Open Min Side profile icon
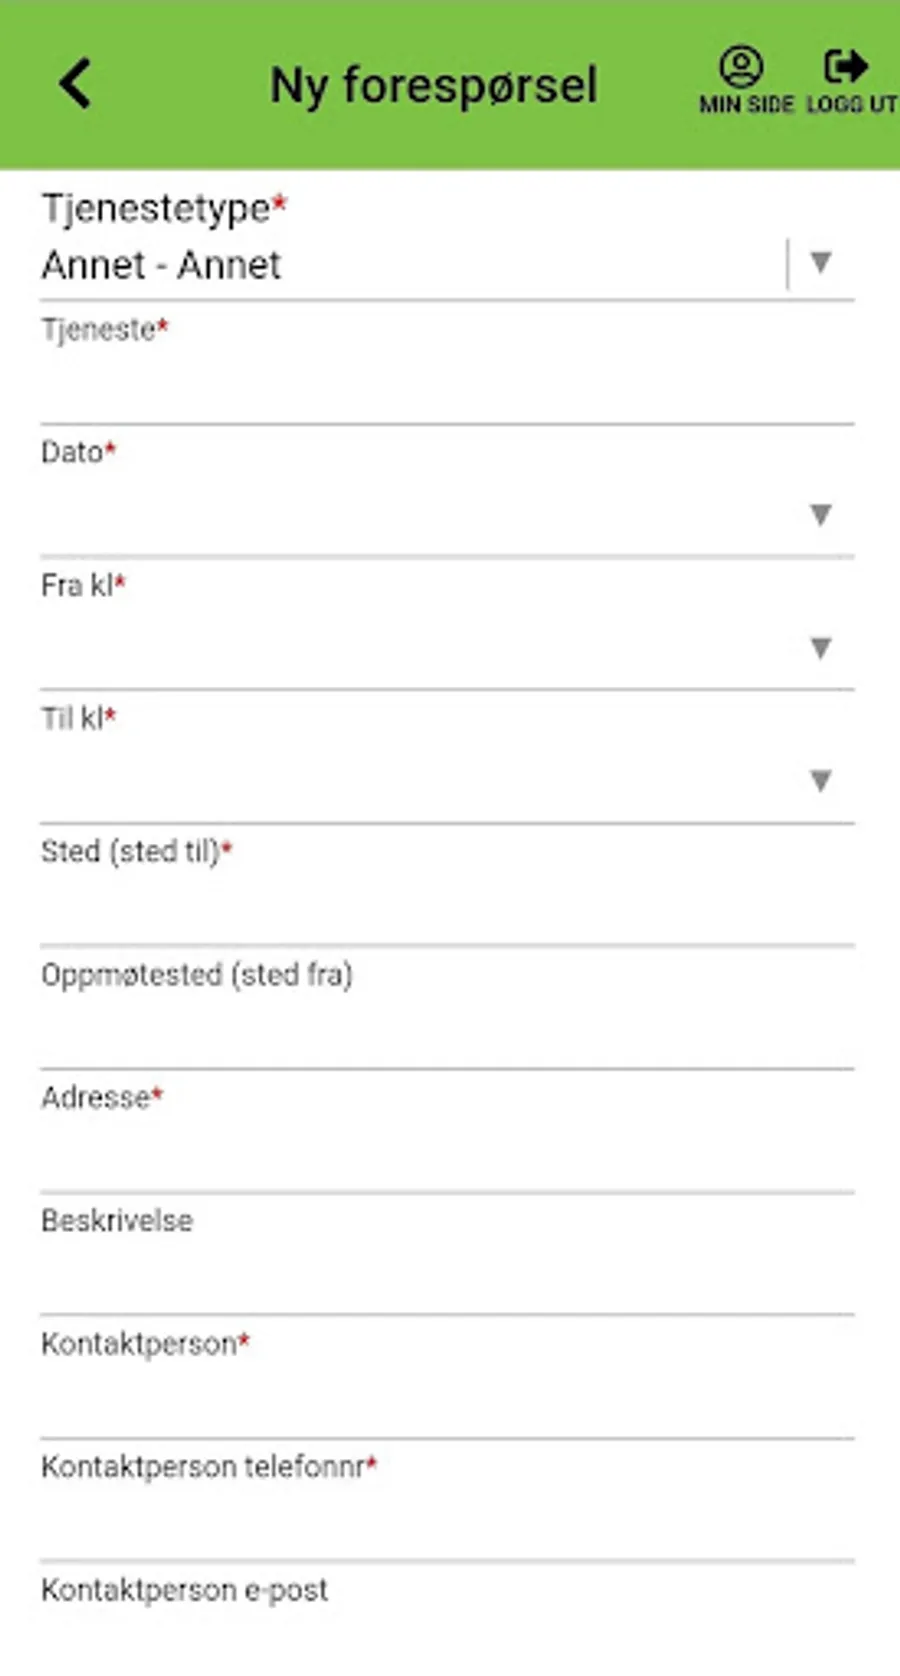This screenshot has width=900, height=1676. tap(741, 67)
